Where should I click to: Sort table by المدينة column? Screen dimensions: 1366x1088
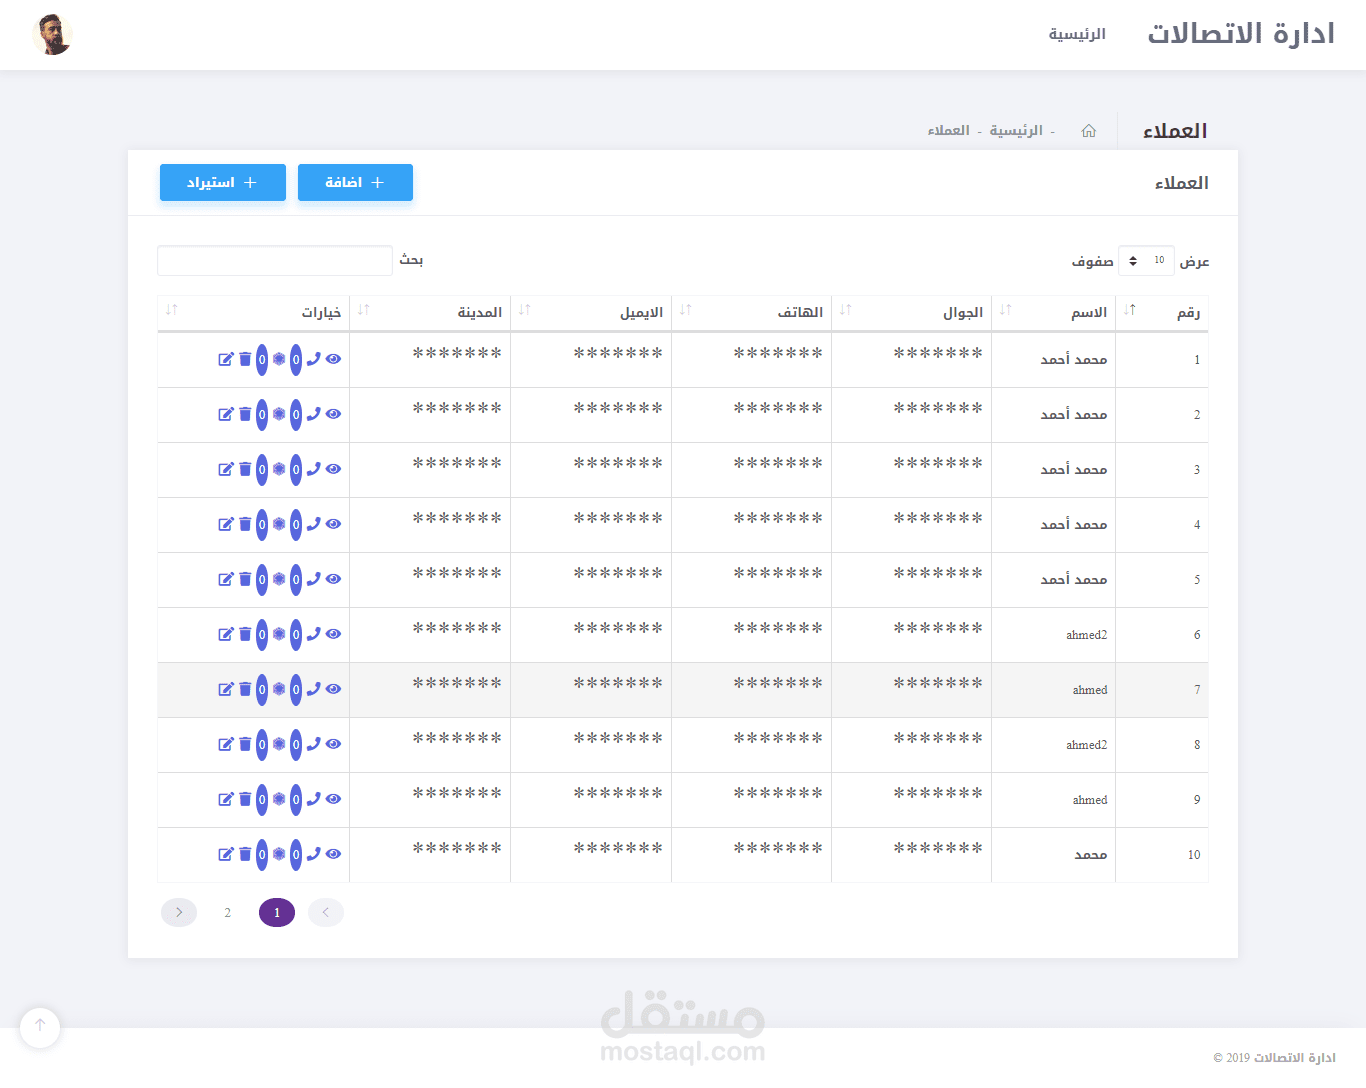point(430,313)
